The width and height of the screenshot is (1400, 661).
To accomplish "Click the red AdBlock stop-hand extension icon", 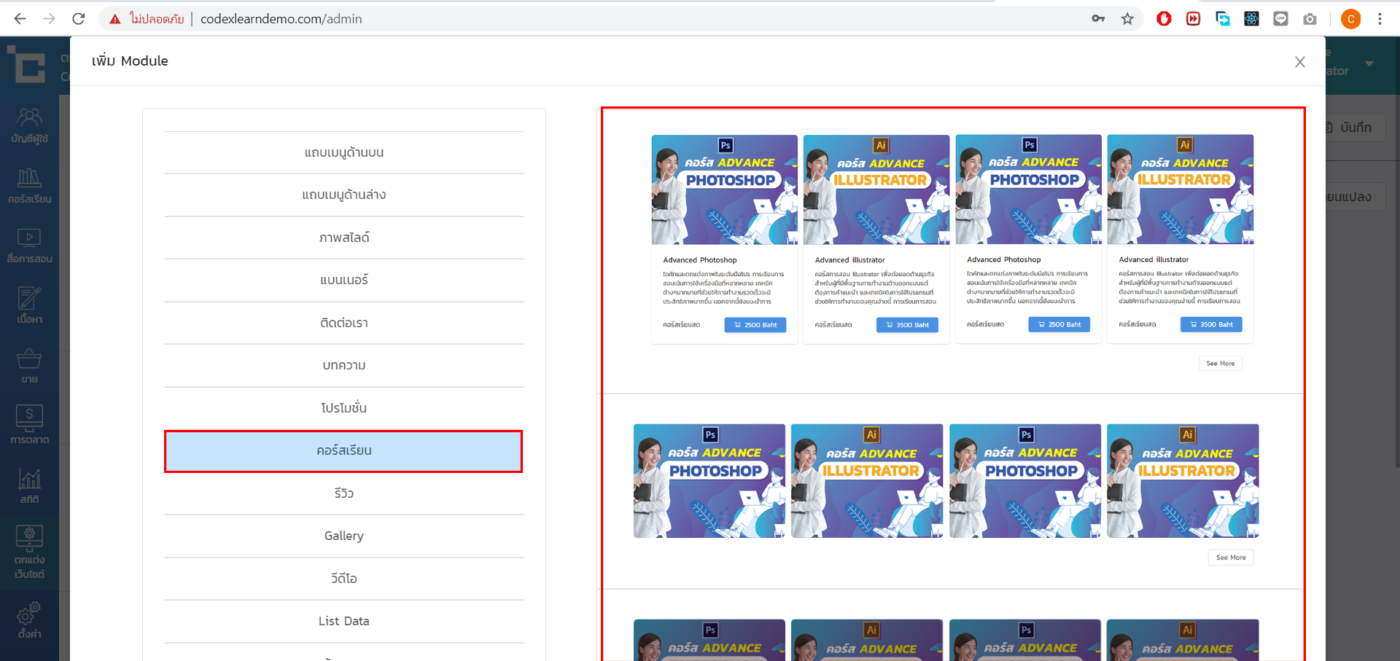I will pyautogui.click(x=1164, y=19).
